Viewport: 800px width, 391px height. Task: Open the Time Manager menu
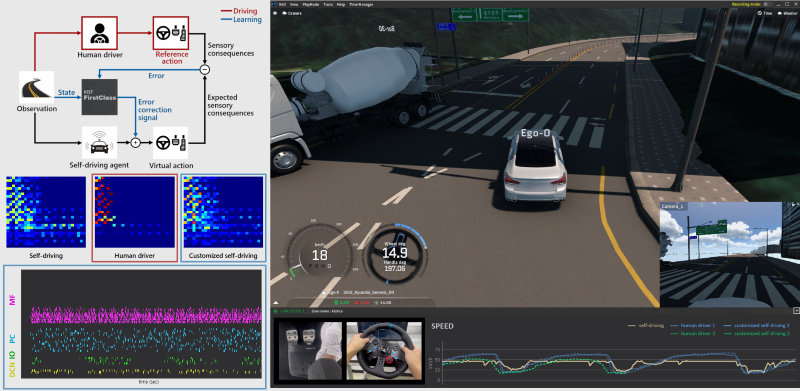coord(361,4)
